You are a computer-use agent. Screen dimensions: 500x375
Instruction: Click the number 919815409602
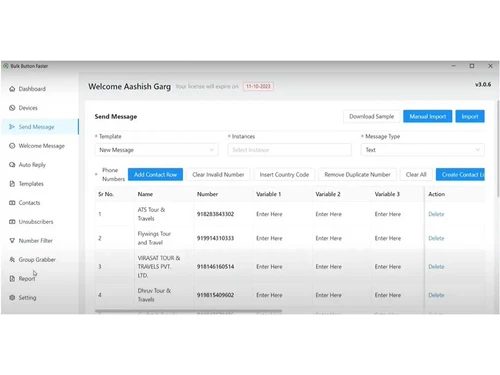tap(215, 295)
